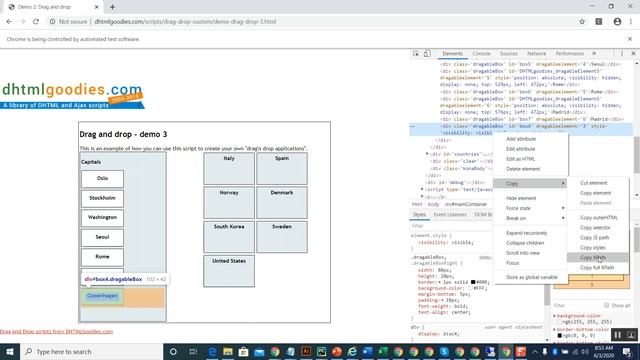
Task: Bookmark this page with the star icon
Action: click(582, 22)
